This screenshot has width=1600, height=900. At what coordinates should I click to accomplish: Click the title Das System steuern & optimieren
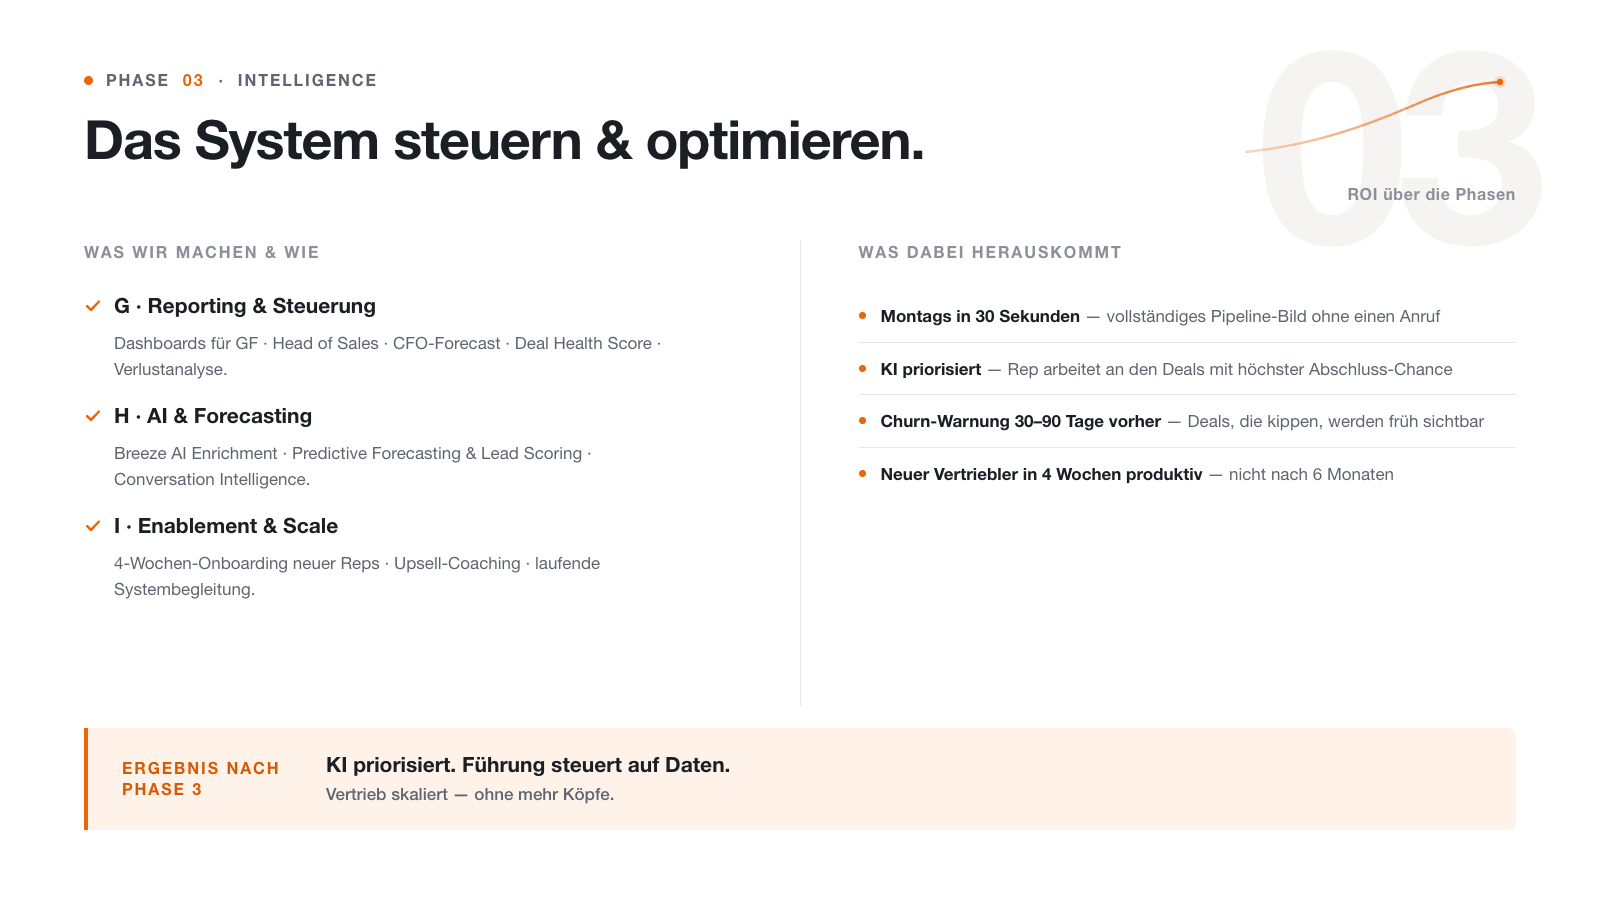point(505,141)
